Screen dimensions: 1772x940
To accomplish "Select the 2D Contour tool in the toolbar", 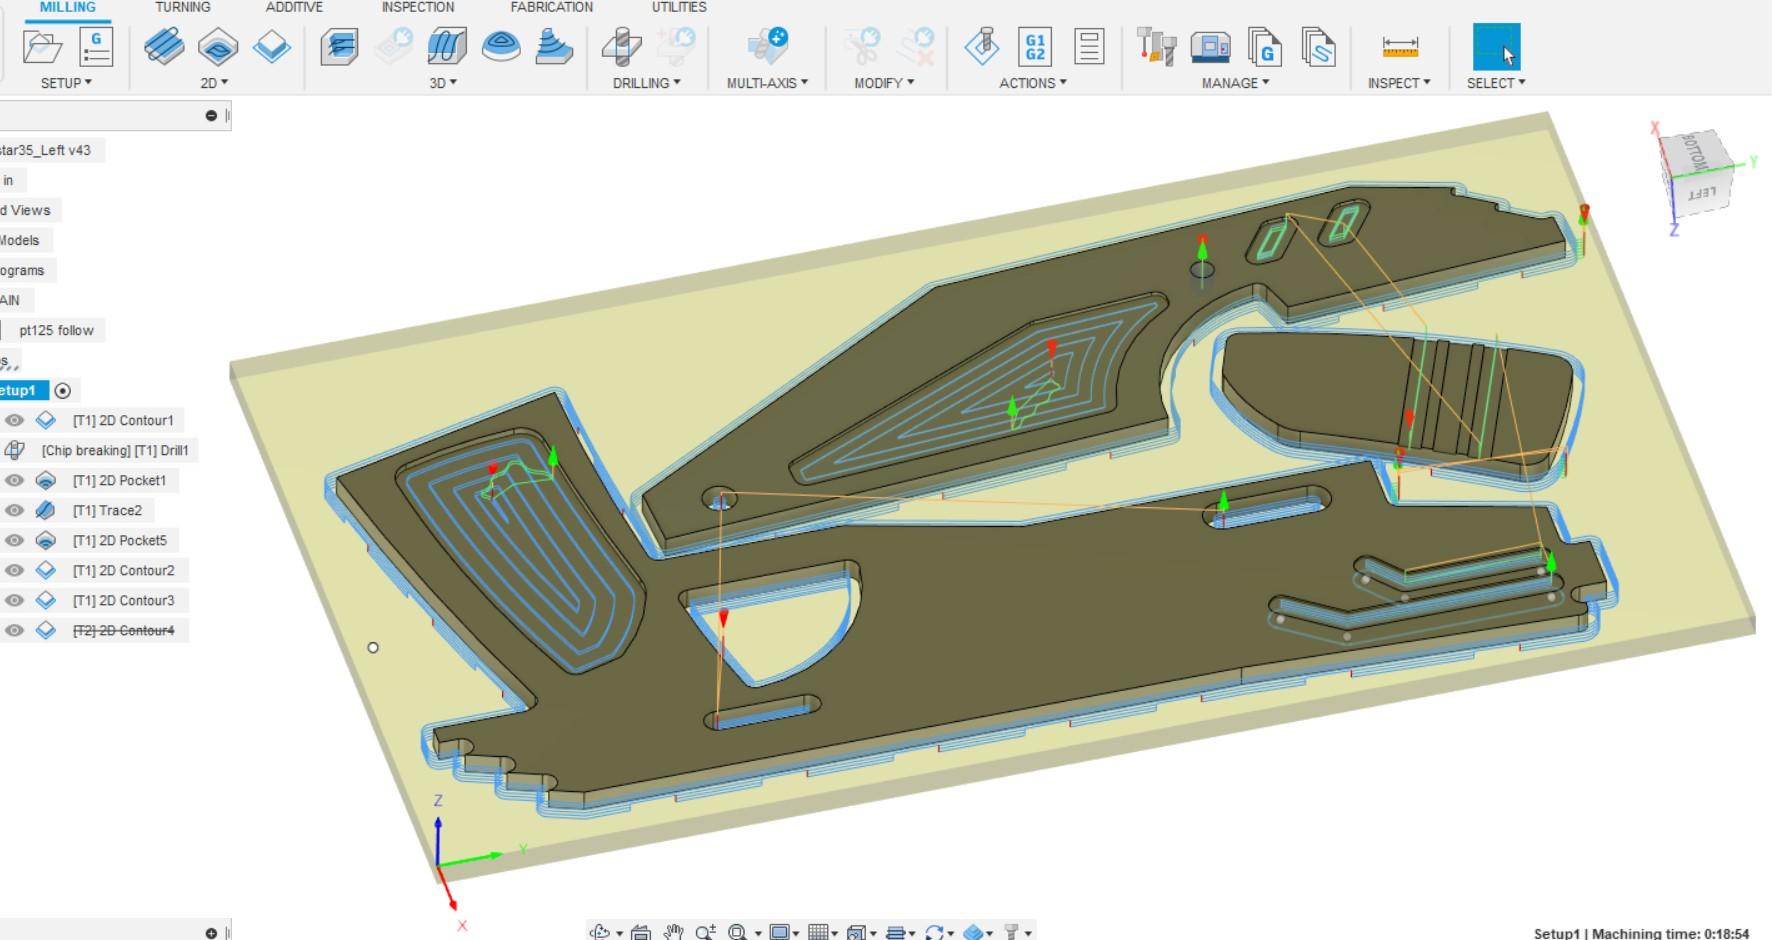I will click(272, 47).
